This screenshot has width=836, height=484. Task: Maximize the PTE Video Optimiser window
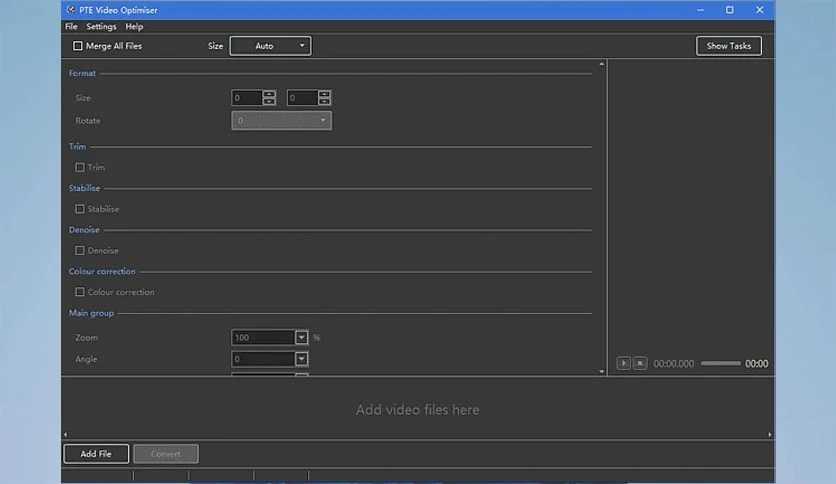click(729, 10)
